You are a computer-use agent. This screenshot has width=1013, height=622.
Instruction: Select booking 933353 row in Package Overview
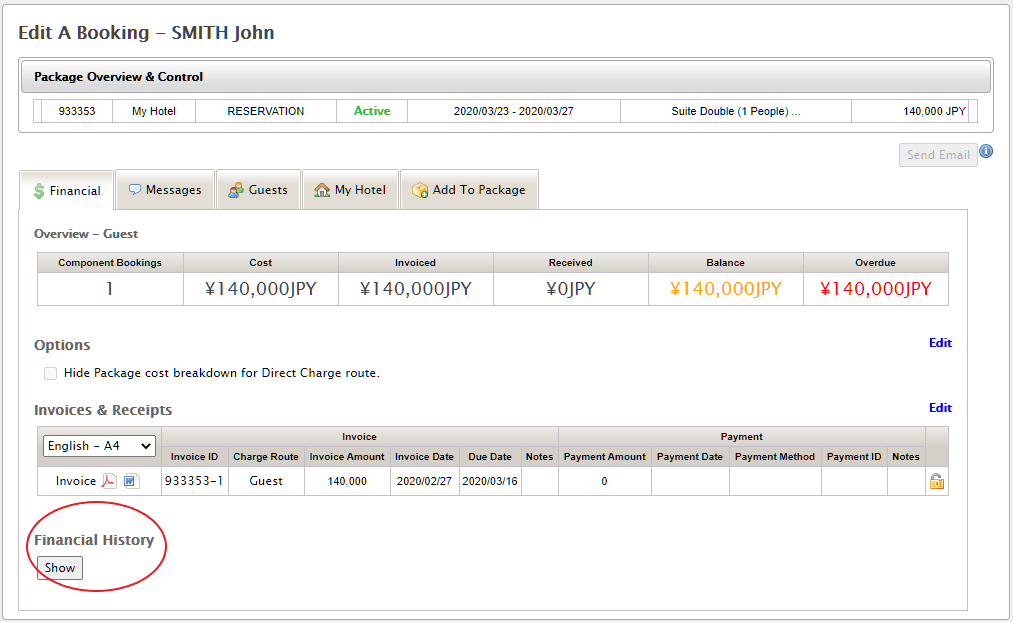[77, 111]
